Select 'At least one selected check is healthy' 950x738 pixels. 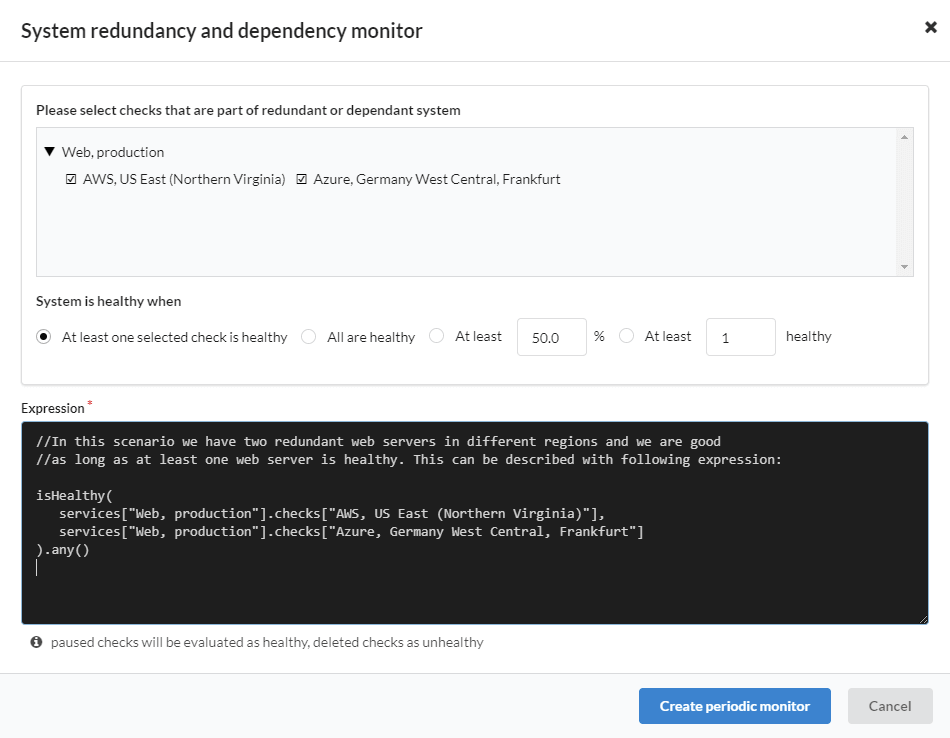click(44, 337)
